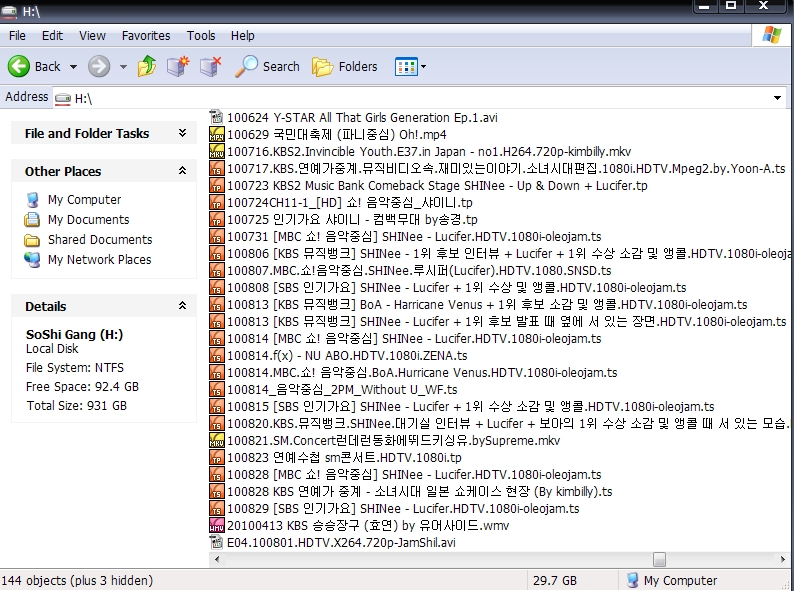Click the Back button label
794x591 pixels.
point(48,66)
